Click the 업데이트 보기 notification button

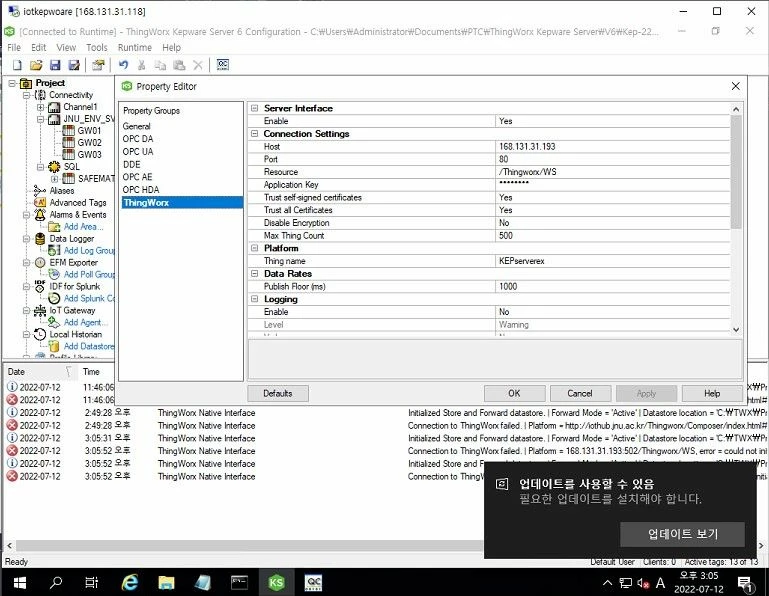[x=682, y=534]
